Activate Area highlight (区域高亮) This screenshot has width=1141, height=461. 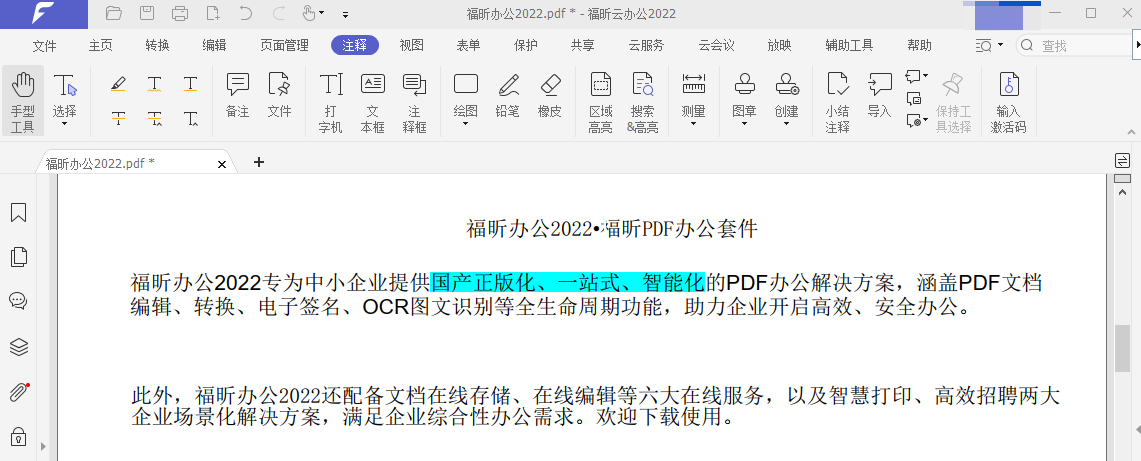pyautogui.click(x=600, y=103)
